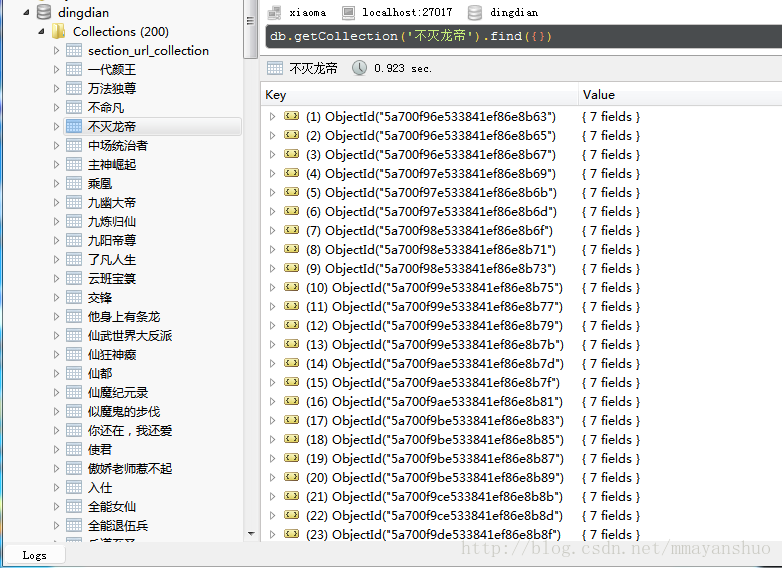Expand the 仙魔纪元录 collection node
This screenshot has width=782, height=568.
[x=56, y=392]
